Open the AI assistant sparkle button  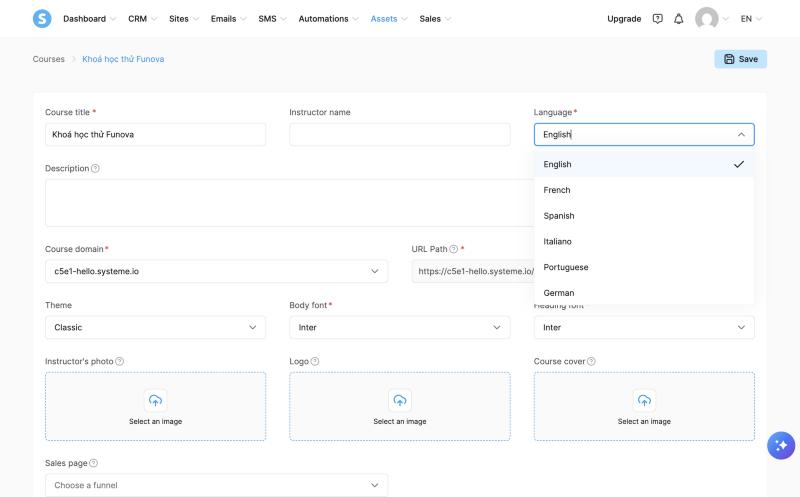(x=781, y=445)
